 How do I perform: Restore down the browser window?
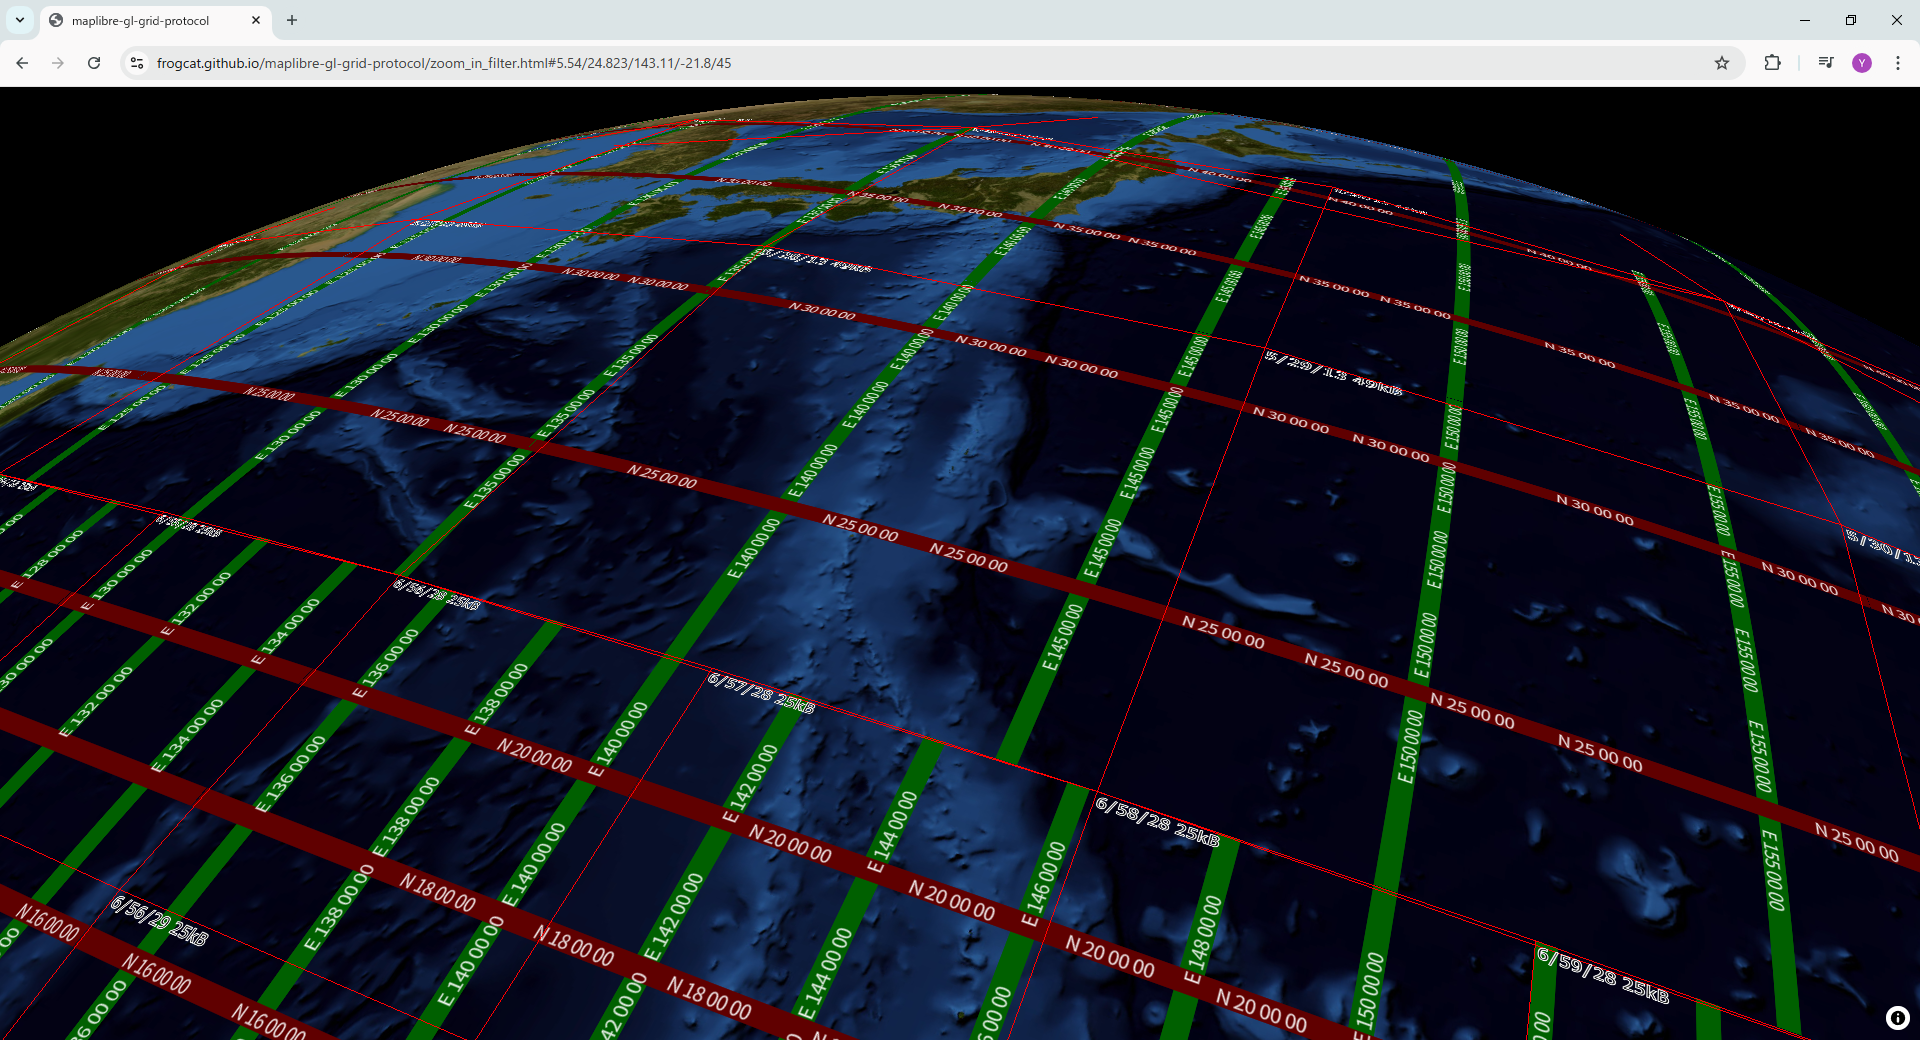pos(1851,20)
